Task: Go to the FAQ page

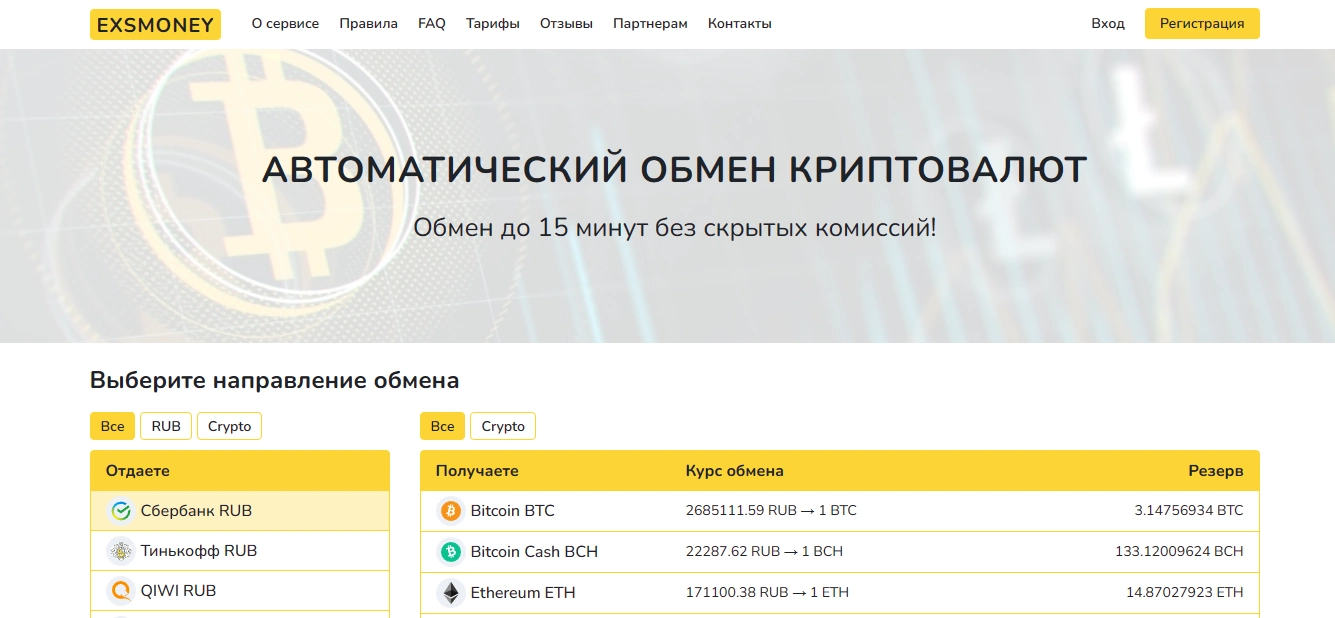Action: [432, 24]
